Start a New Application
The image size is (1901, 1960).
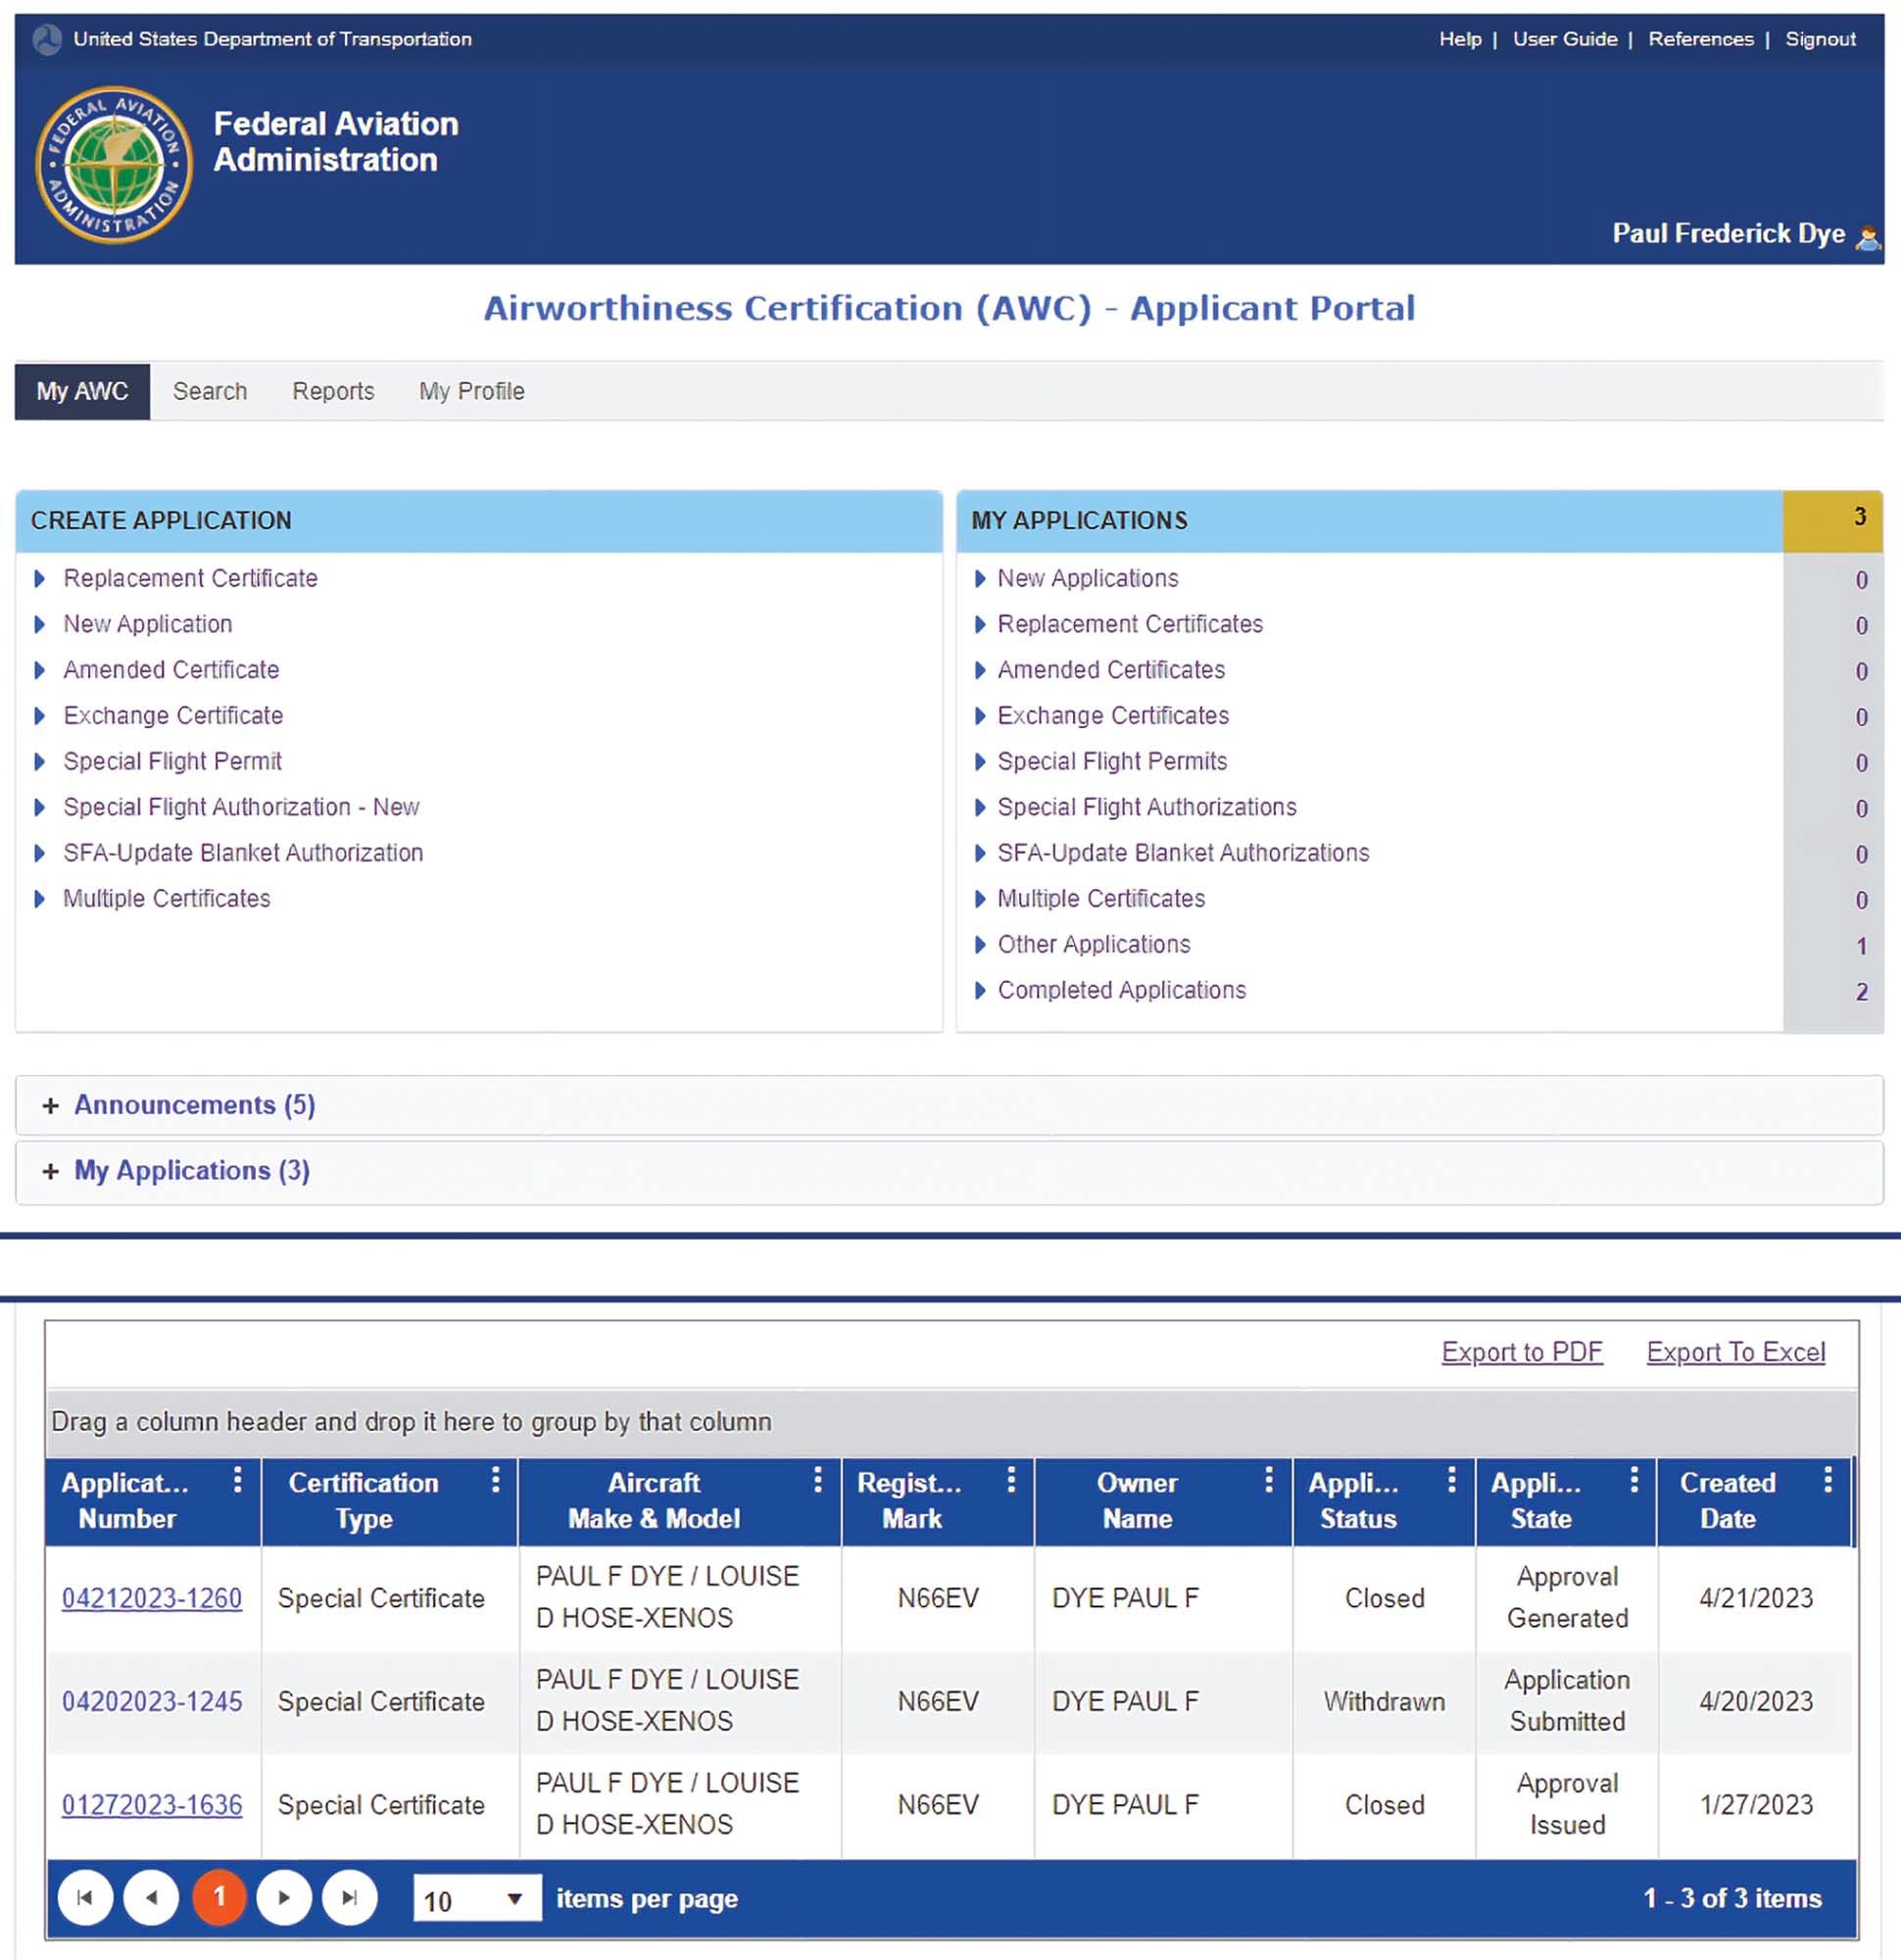pyautogui.click(x=148, y=624)
